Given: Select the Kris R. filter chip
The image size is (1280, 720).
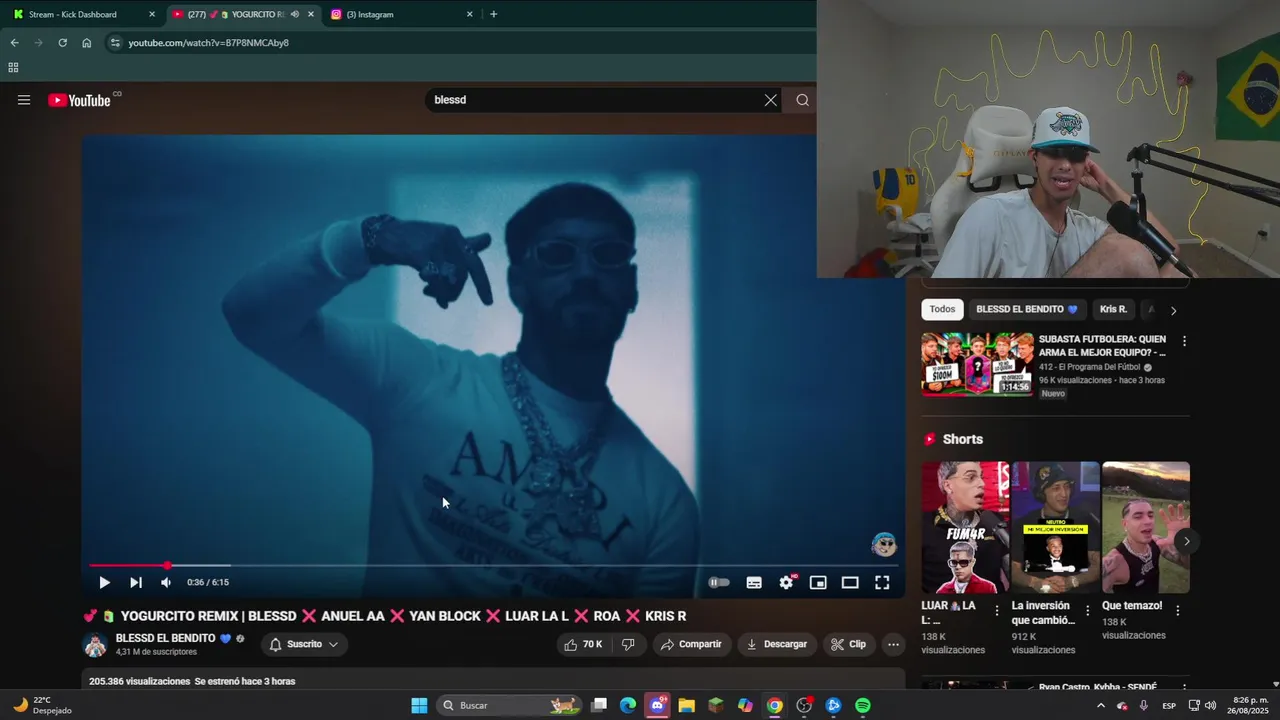Looking at the screenshot, I should pyautogui.click(x=1113, y=309).
